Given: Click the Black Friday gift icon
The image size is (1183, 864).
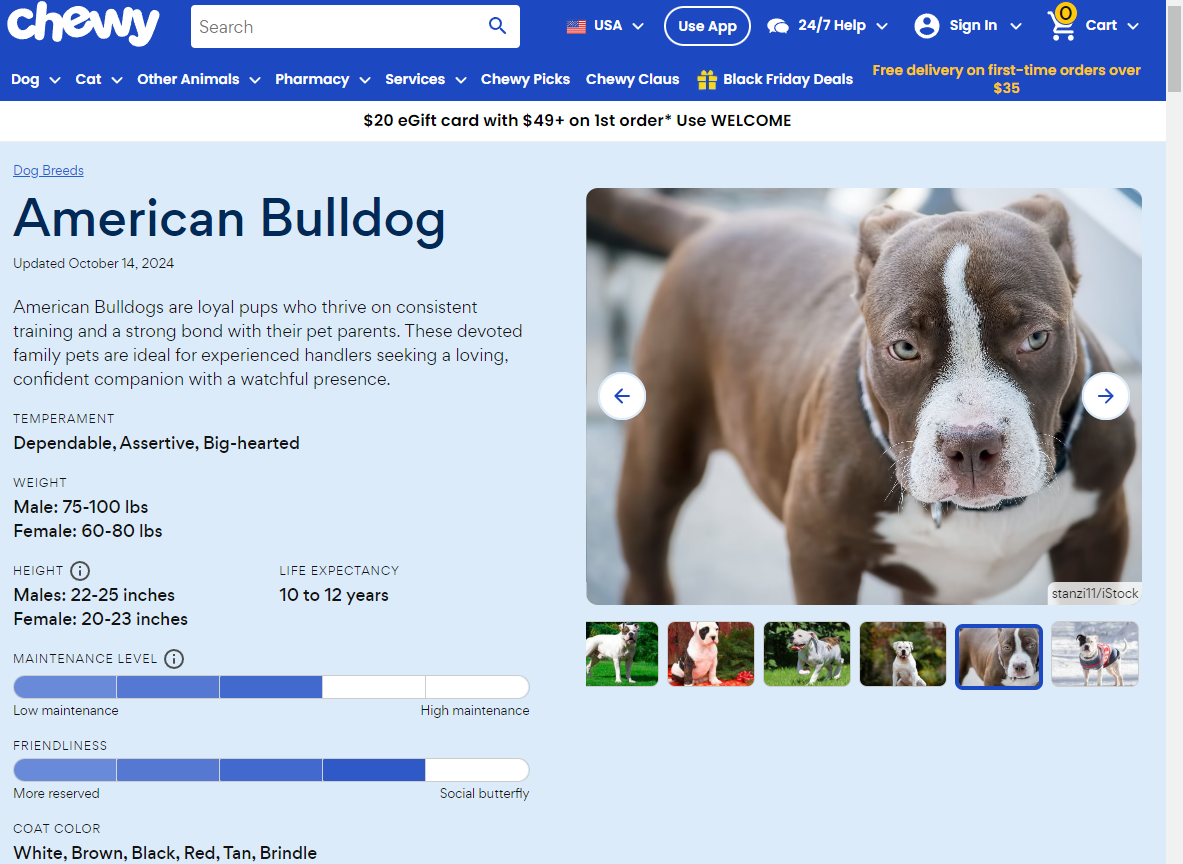Looking at the screenshot, I should [x=707, y=80].
